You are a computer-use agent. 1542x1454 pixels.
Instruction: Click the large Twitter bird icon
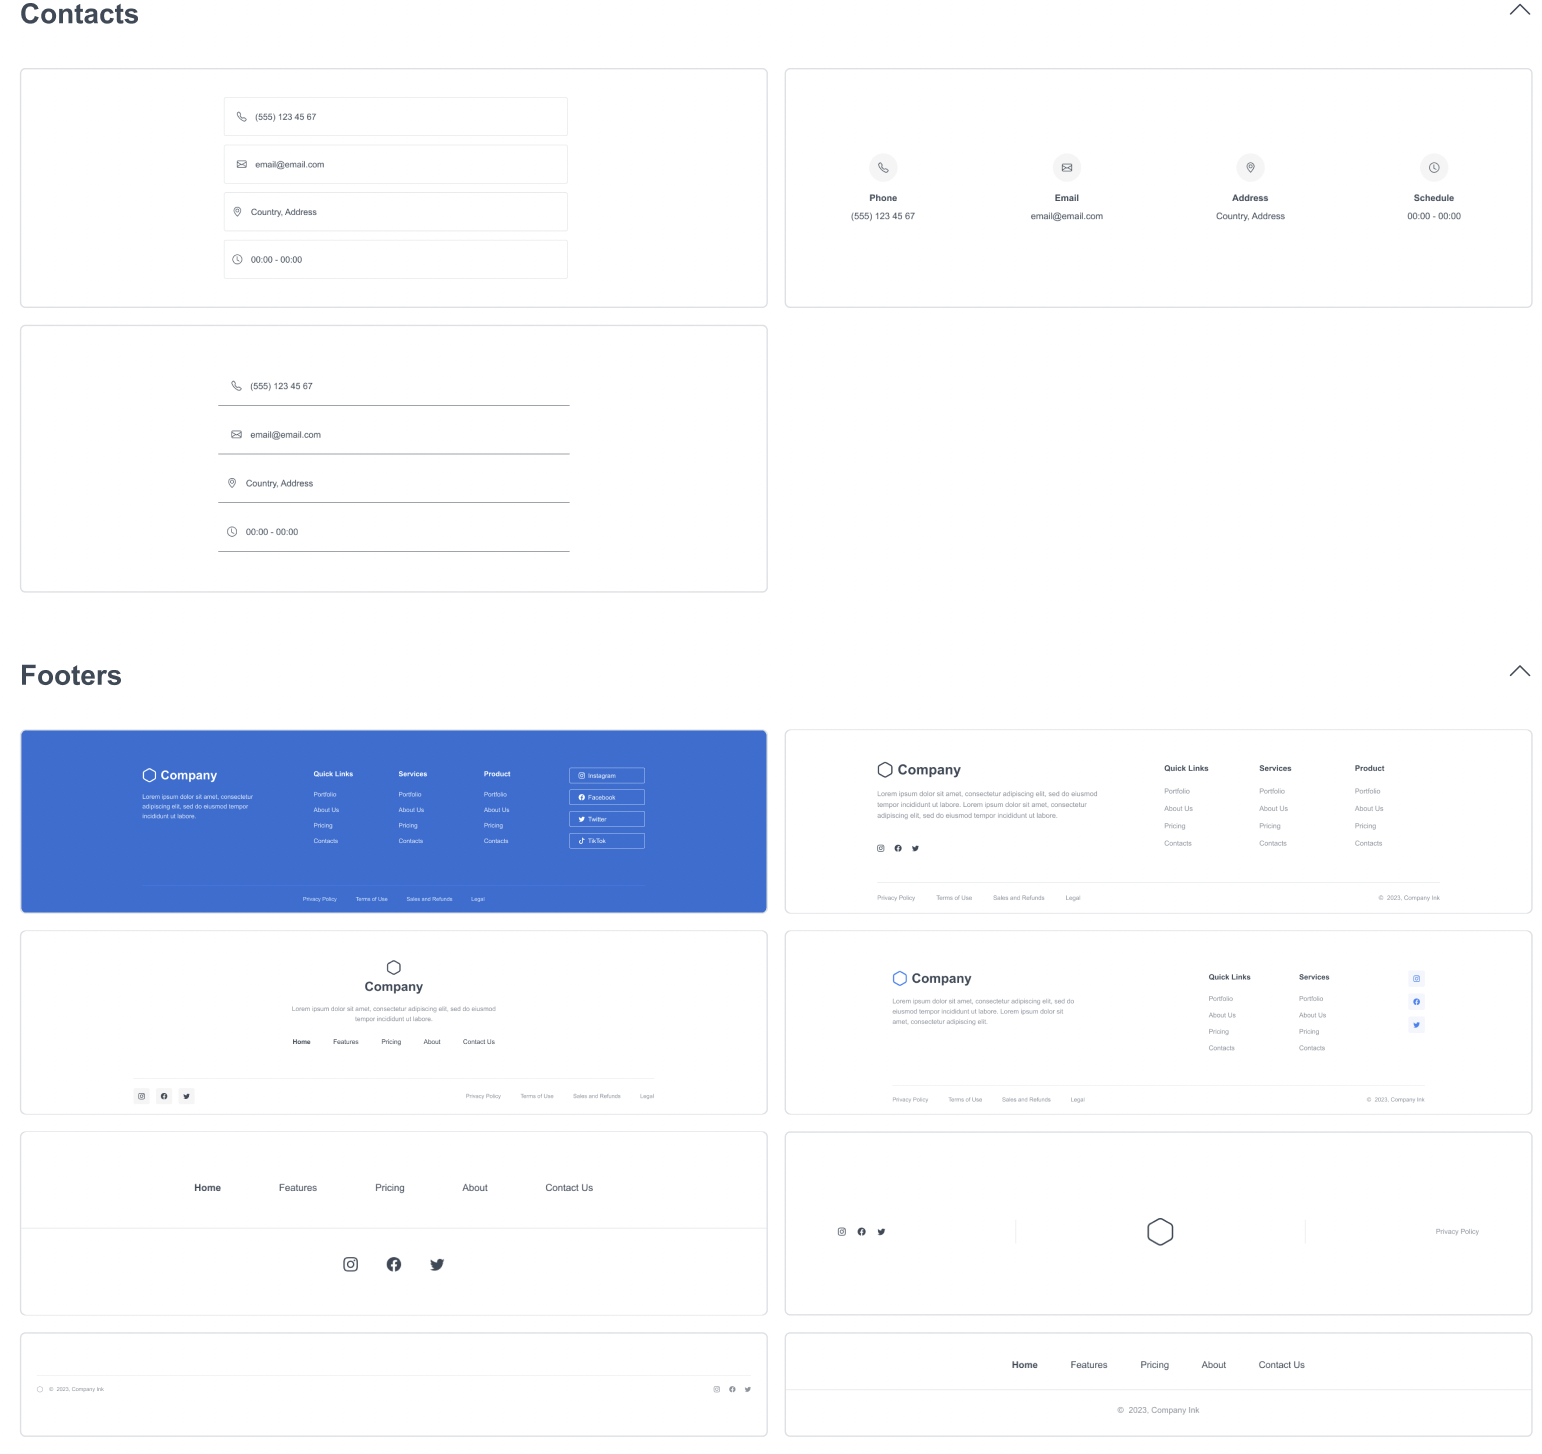(x=437, y=1265)
